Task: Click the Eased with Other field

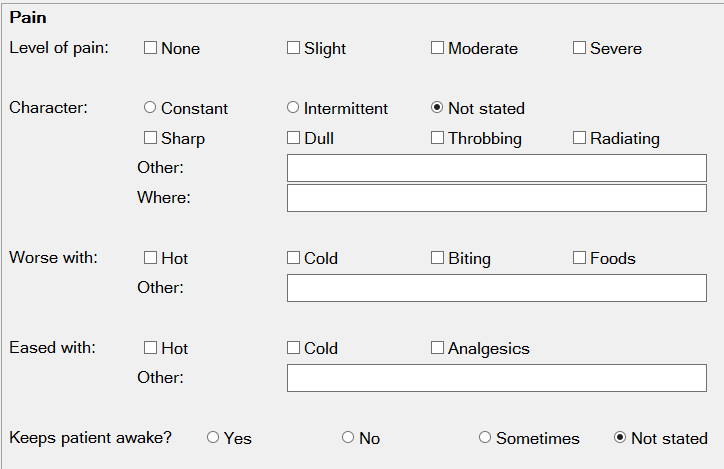Action: pyautogui.click(x=496, y=378)
